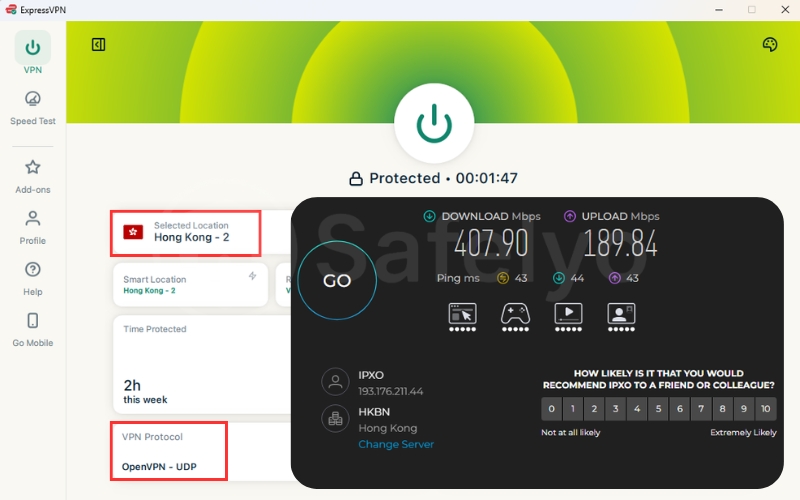Viewport: 800px width, 500px height.
Task: Open the theme palette icon
Action: pos(770,44)
